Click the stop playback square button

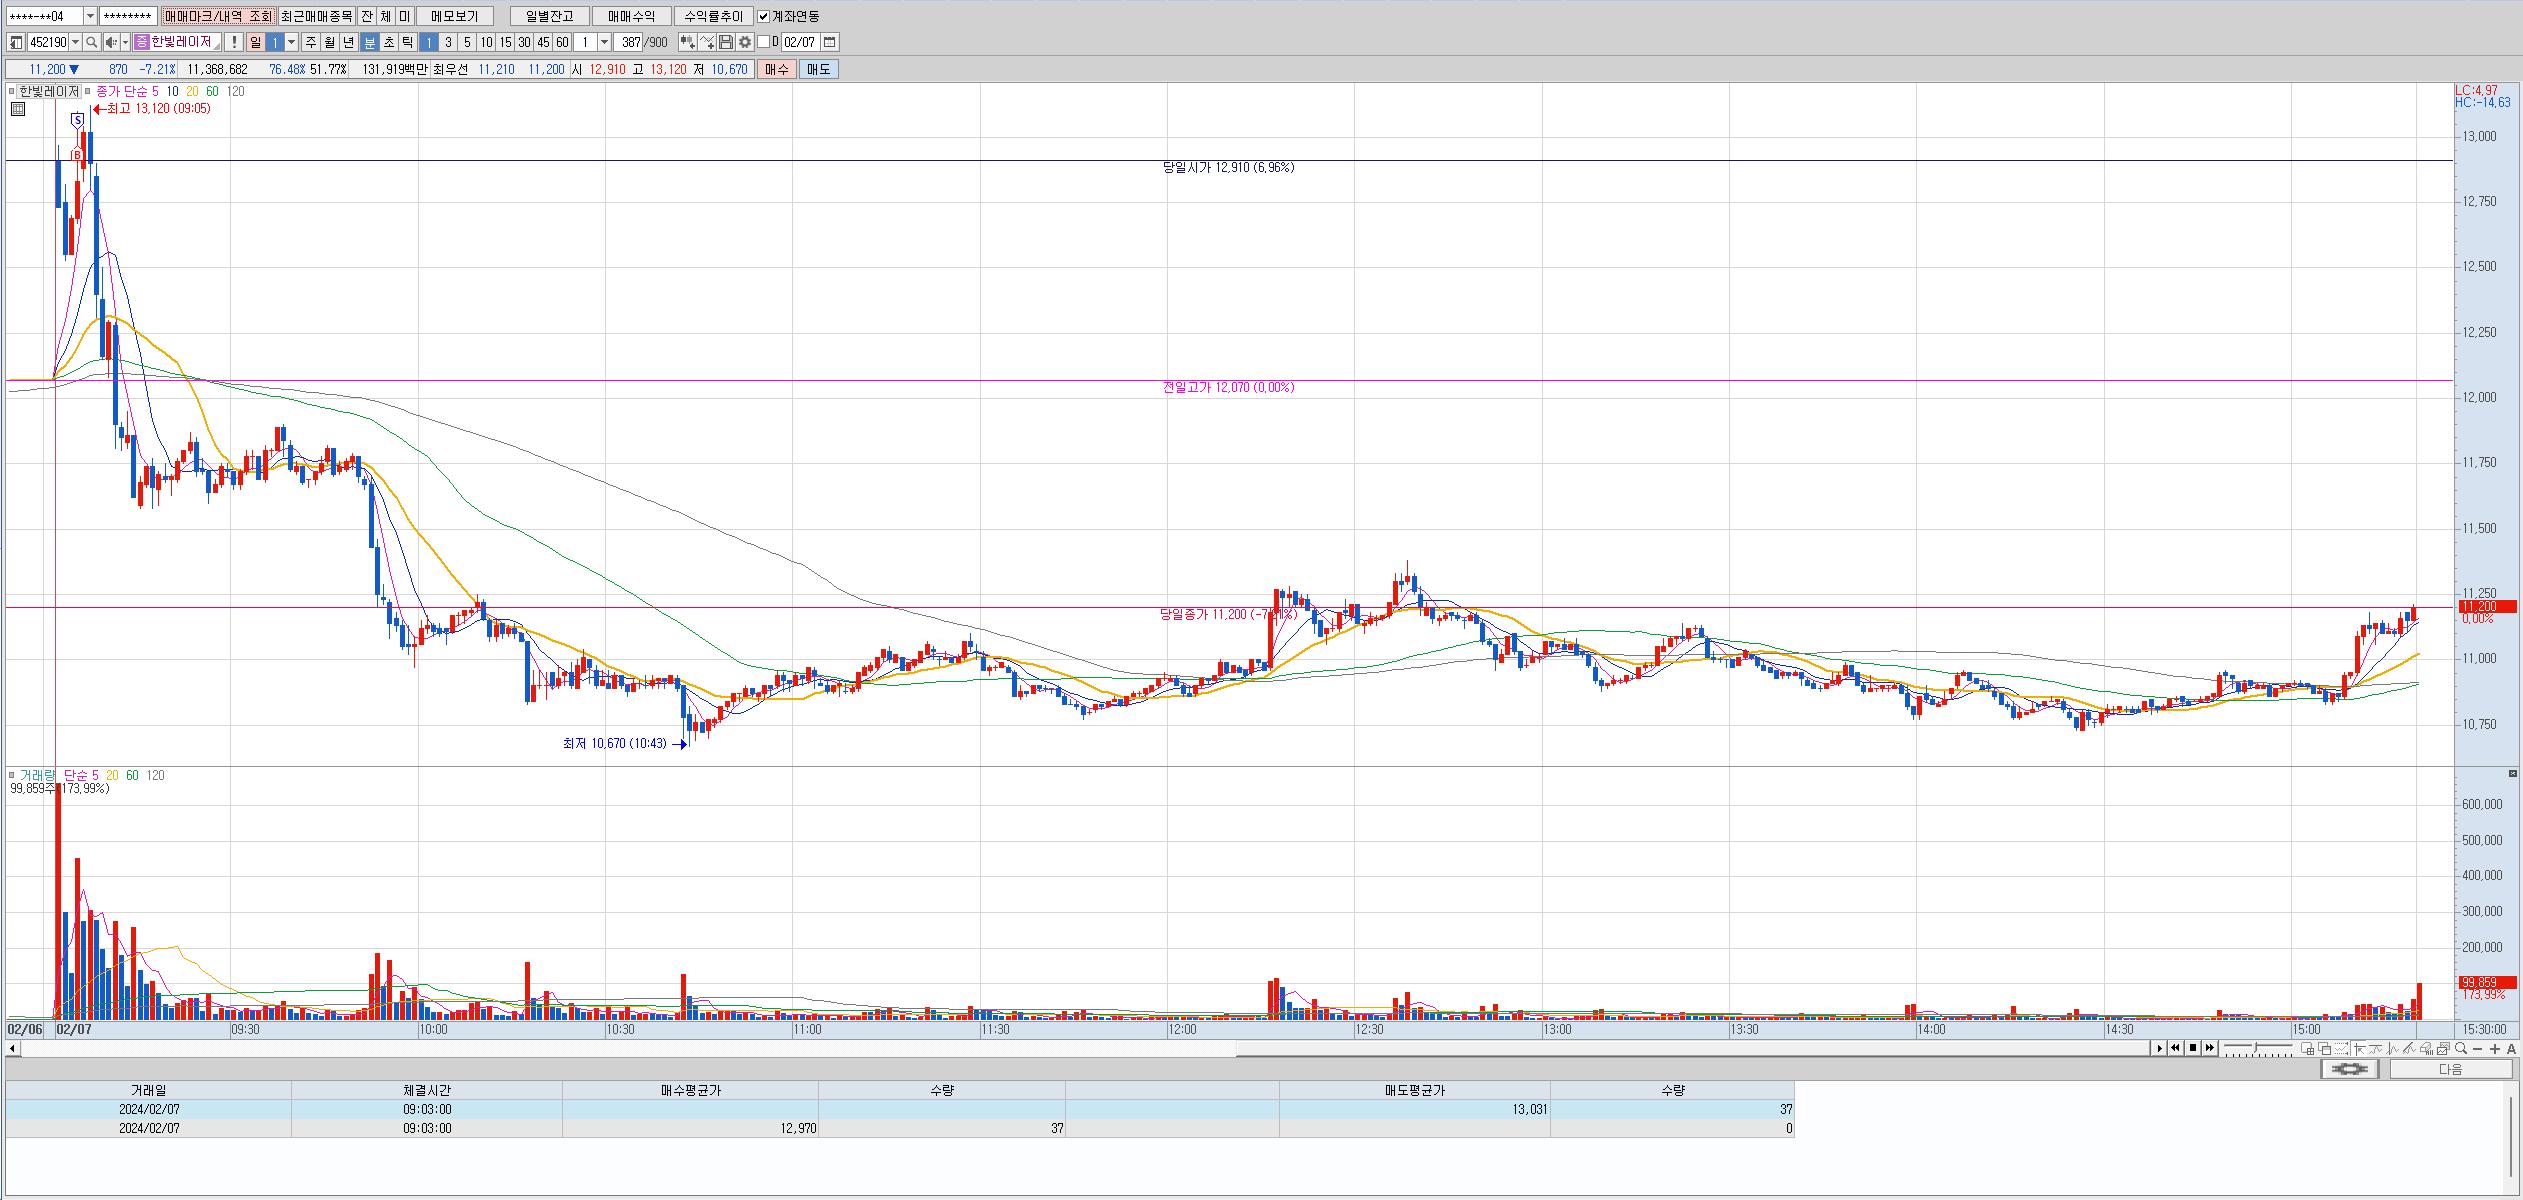[x=2193, y=1048]
